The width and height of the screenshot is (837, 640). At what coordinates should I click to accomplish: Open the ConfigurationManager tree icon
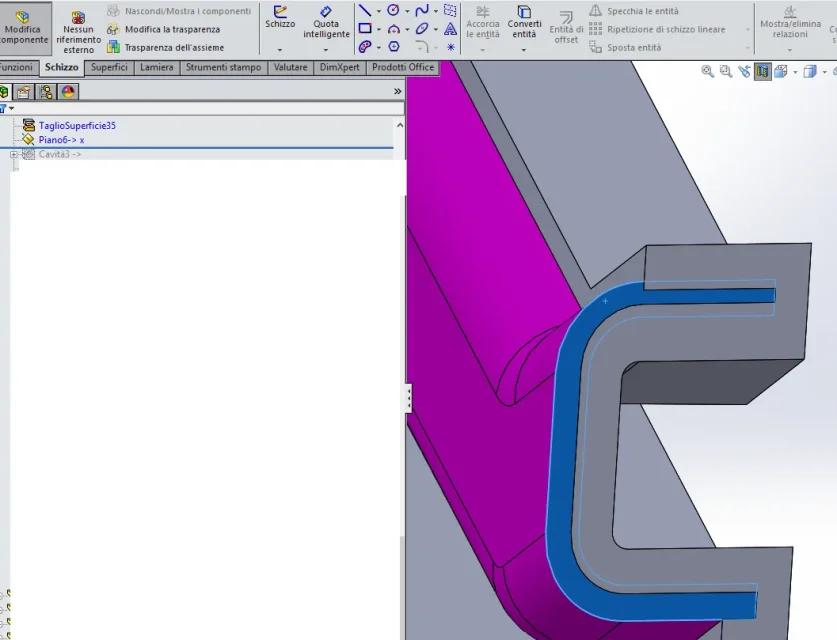tap(46, 92)
